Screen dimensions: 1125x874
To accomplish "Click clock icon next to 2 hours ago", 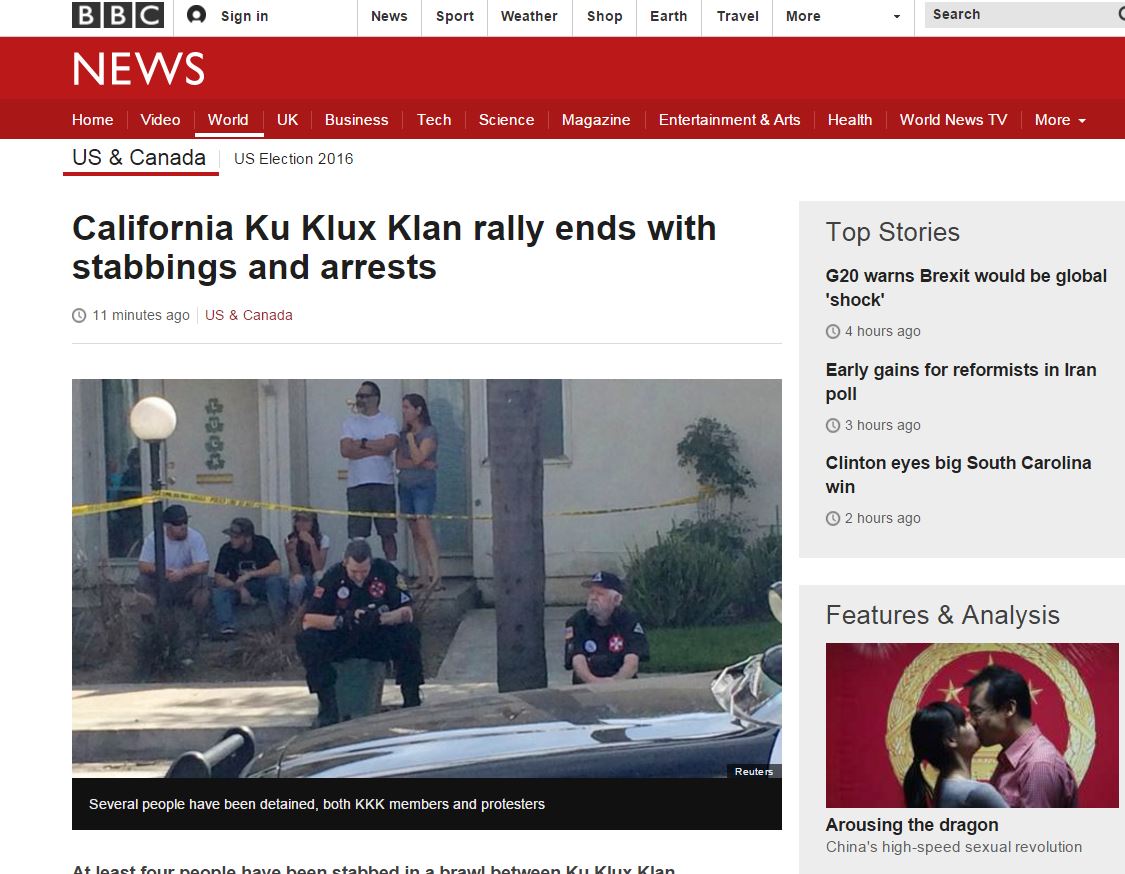I will pos(832,518).
